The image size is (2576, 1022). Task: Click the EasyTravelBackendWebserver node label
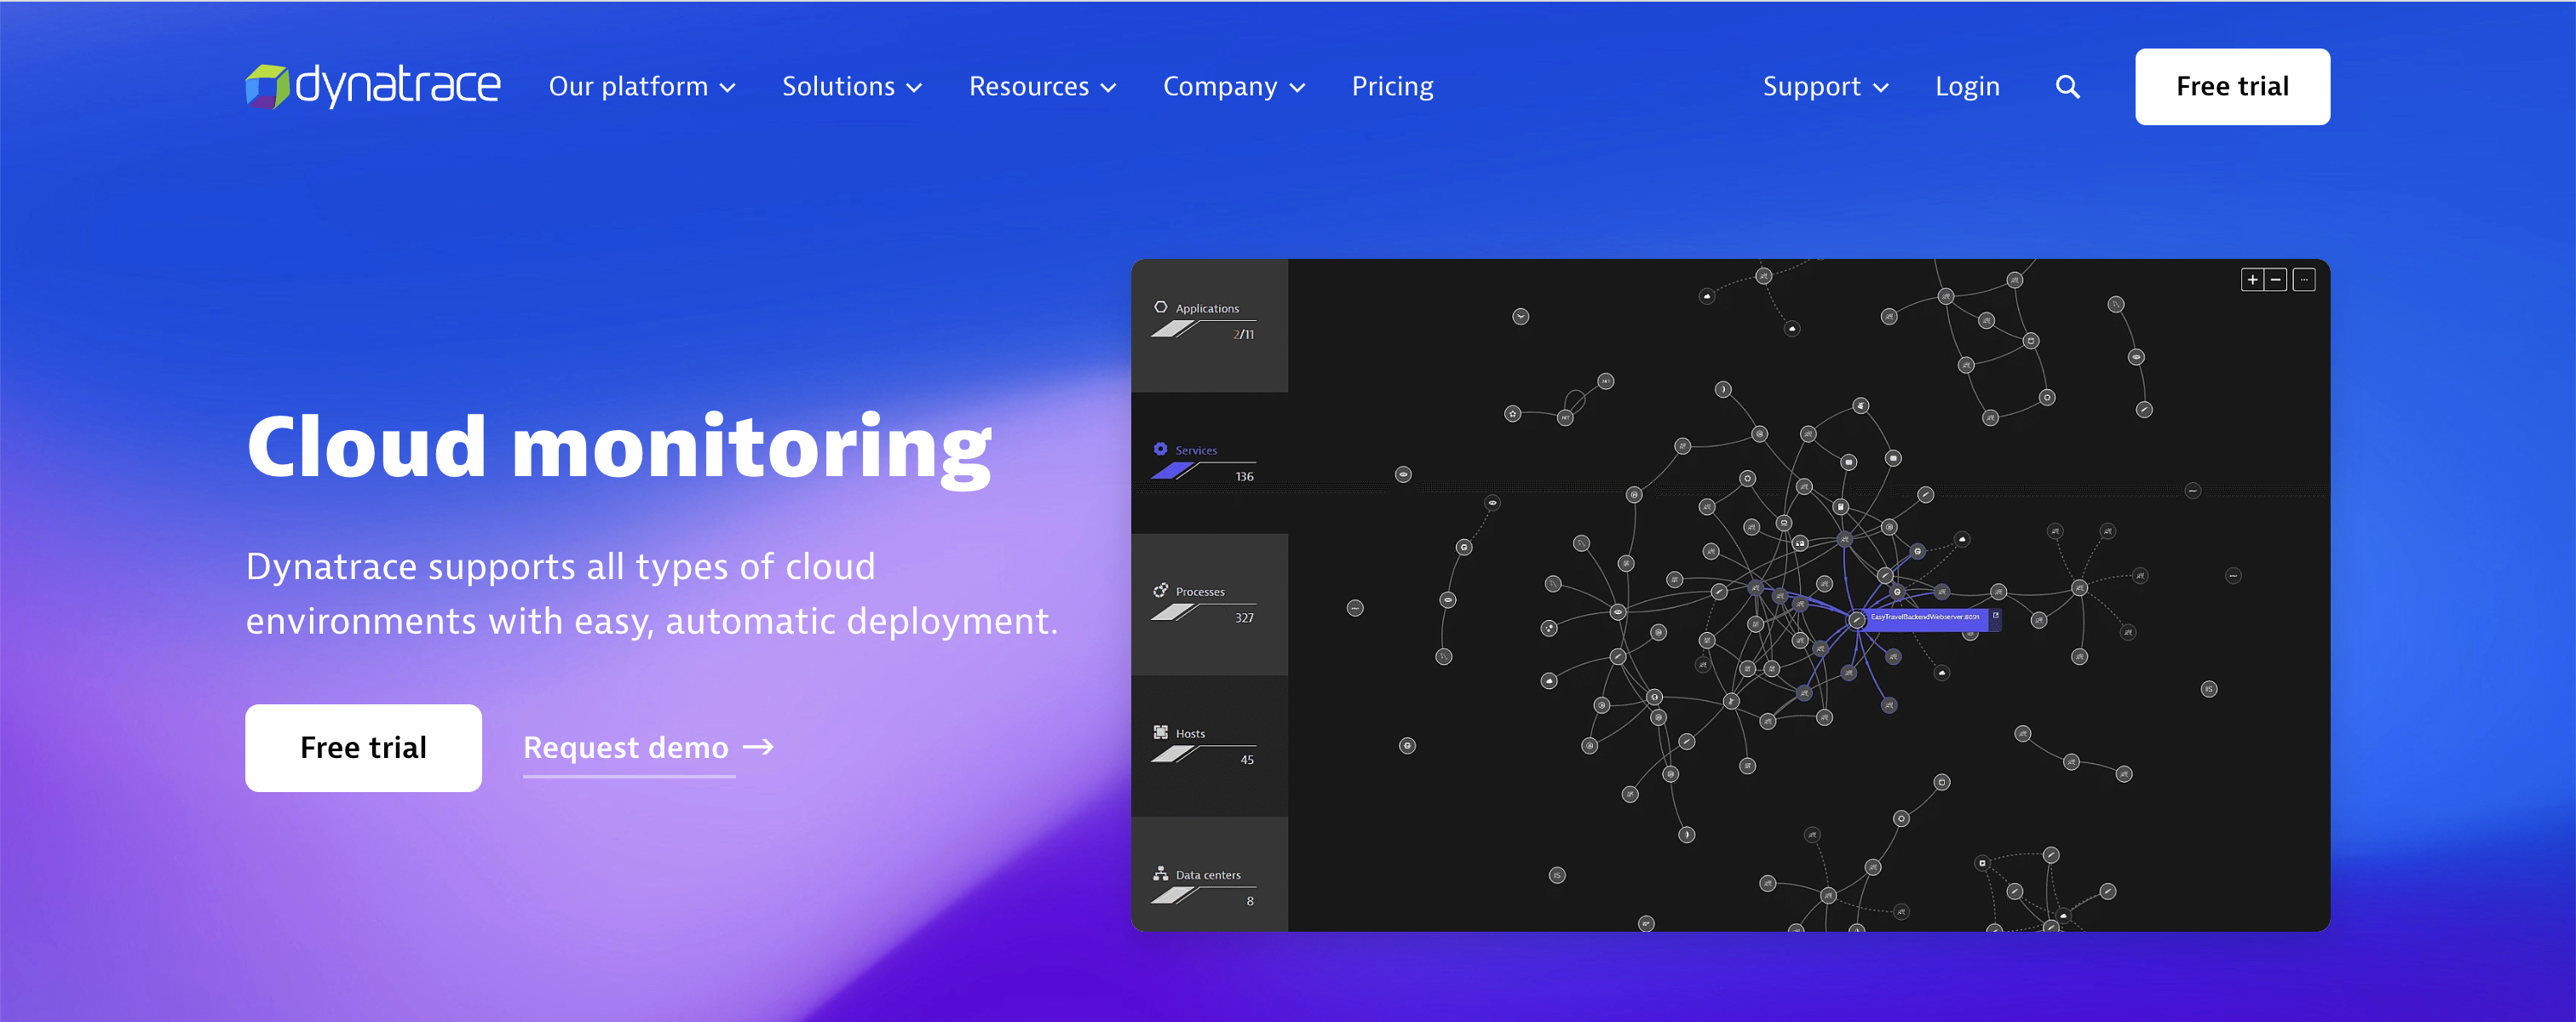click(x=1925, y=617)
